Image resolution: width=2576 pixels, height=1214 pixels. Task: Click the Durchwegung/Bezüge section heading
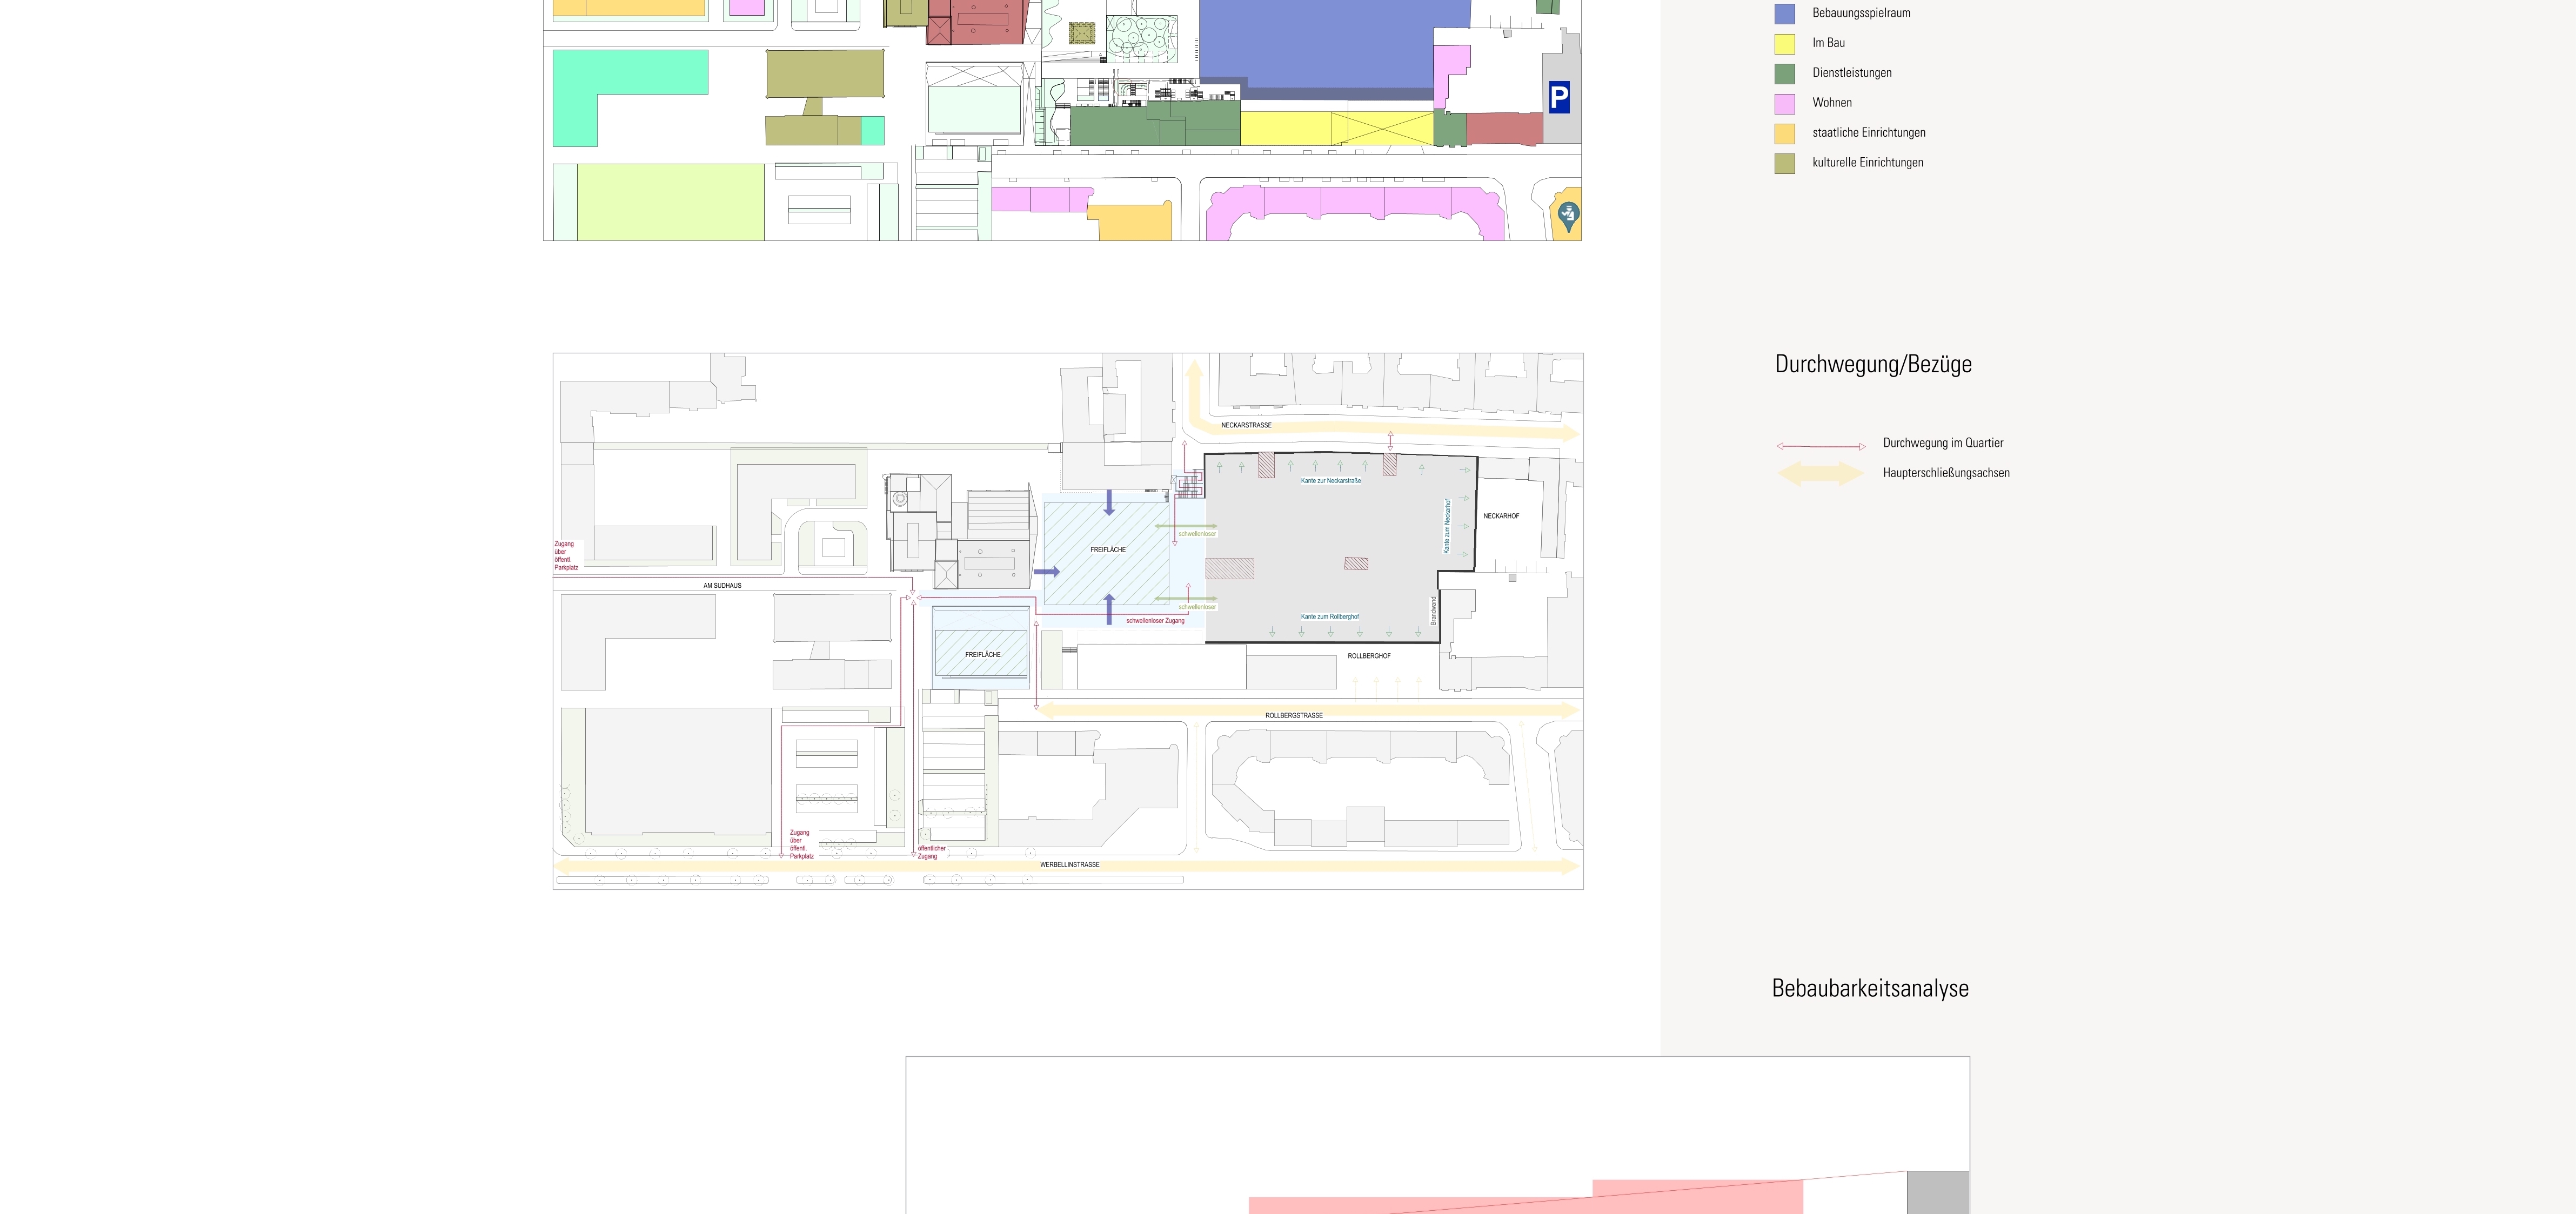(1872, 365)
